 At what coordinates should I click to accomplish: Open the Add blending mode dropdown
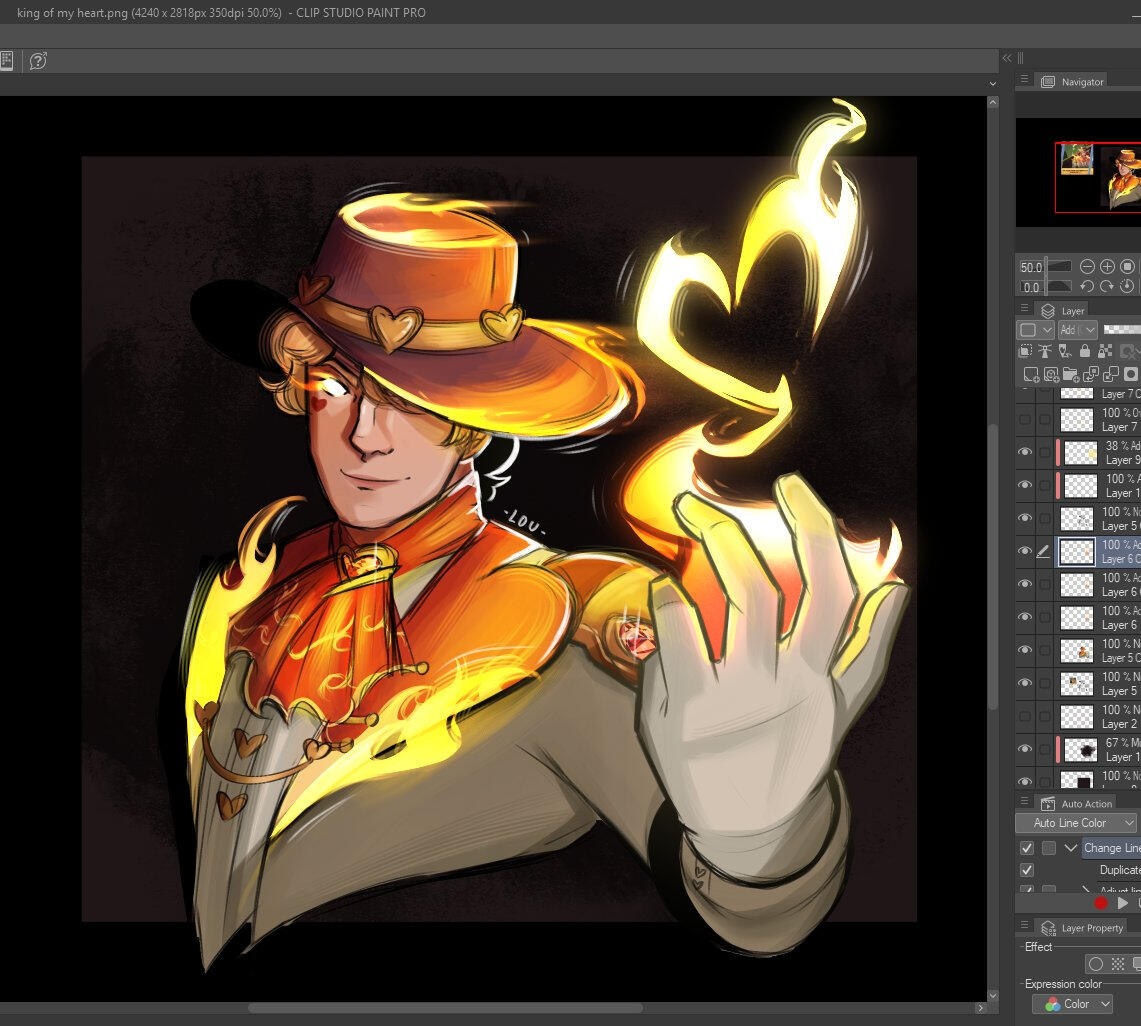(x=1079, y=330)
